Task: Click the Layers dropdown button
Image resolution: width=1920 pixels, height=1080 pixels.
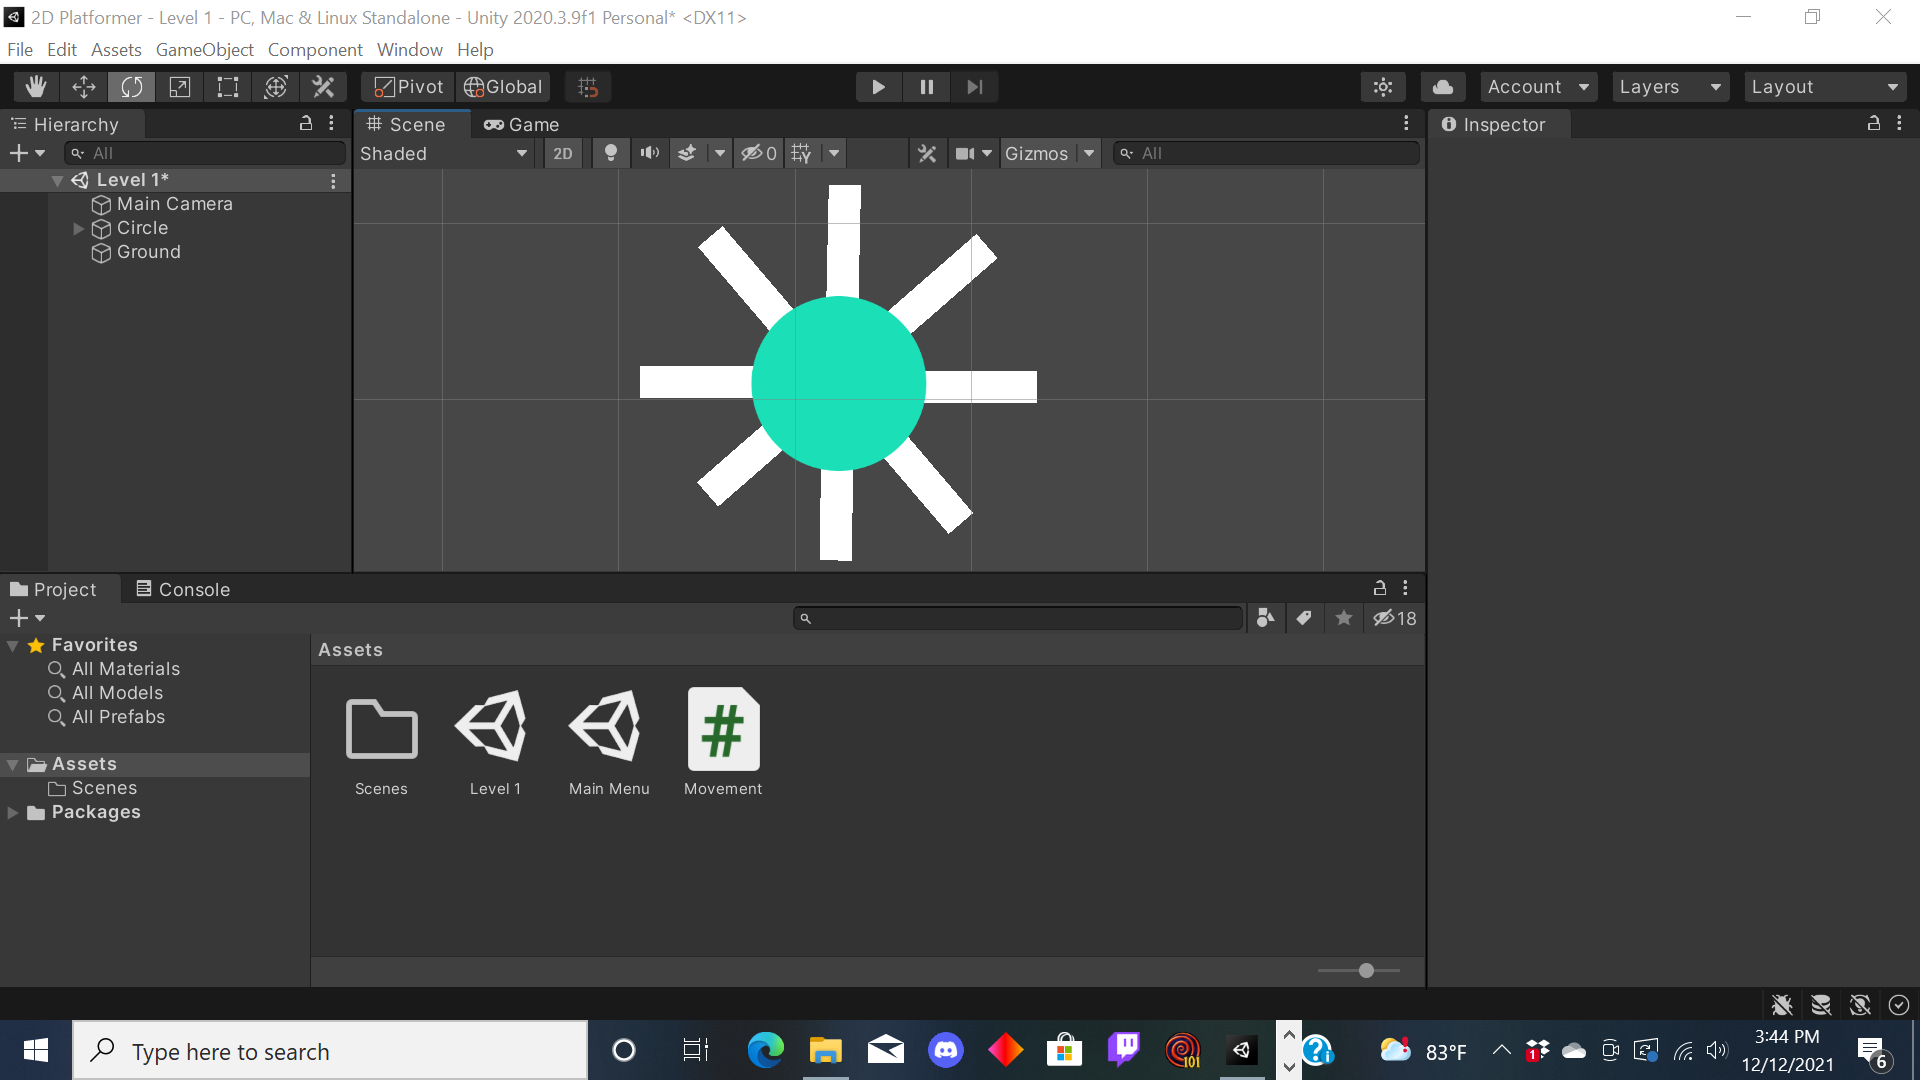Action: point(1668,86)
